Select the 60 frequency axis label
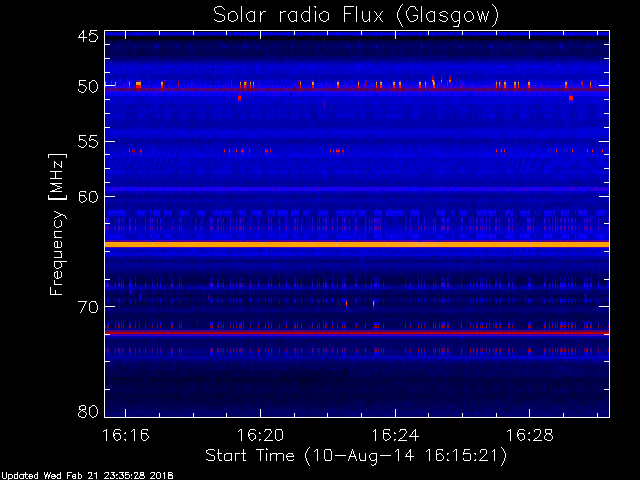Screen dimensions: 640x480 88,197
